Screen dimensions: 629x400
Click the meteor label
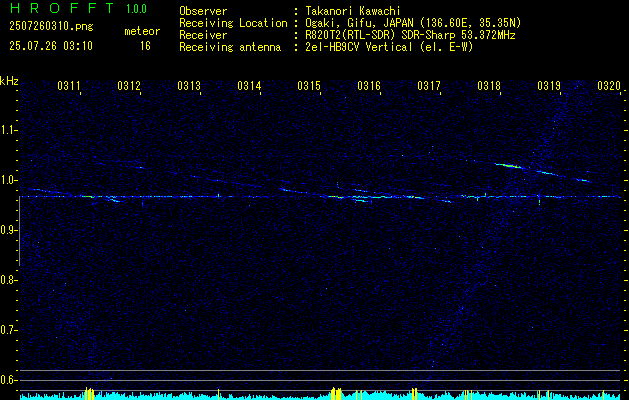(x=142, y=31)
